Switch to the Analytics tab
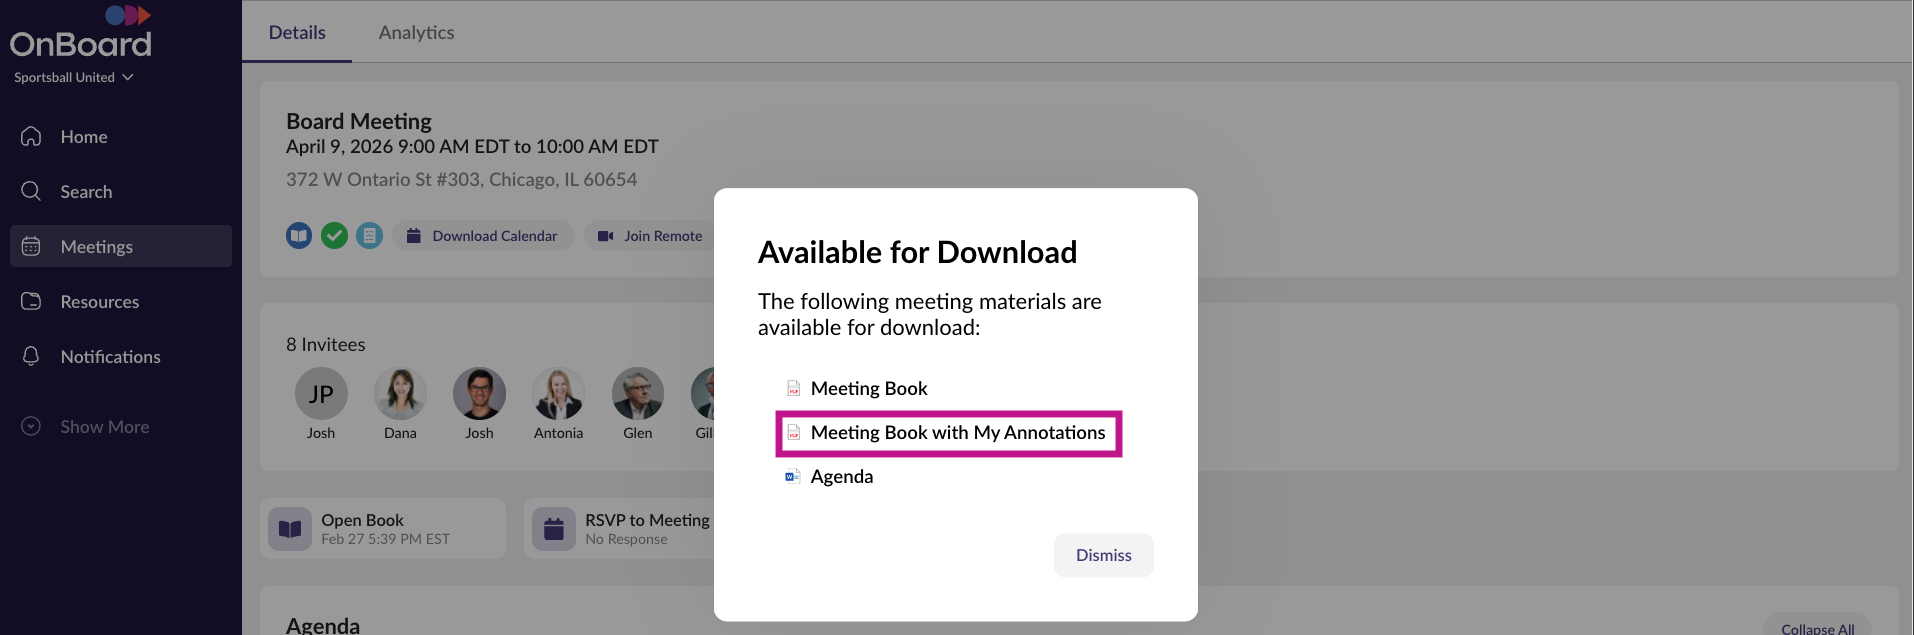The width and height of the screenshot is (1914, 635). pyautogui.click(x=416, y=33)
